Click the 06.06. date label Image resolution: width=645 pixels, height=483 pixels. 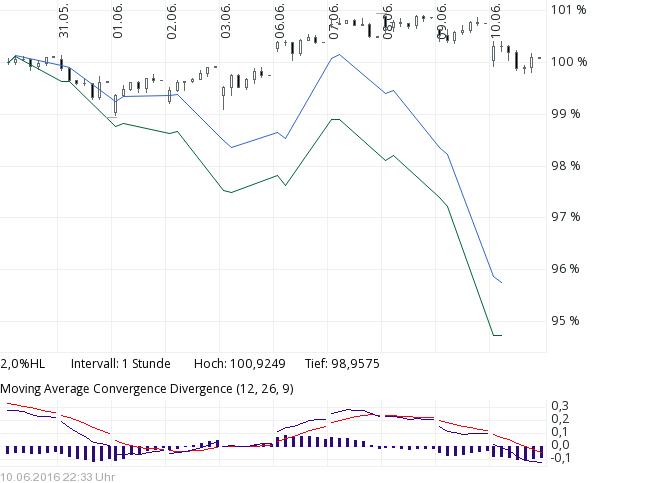point(280,20)
